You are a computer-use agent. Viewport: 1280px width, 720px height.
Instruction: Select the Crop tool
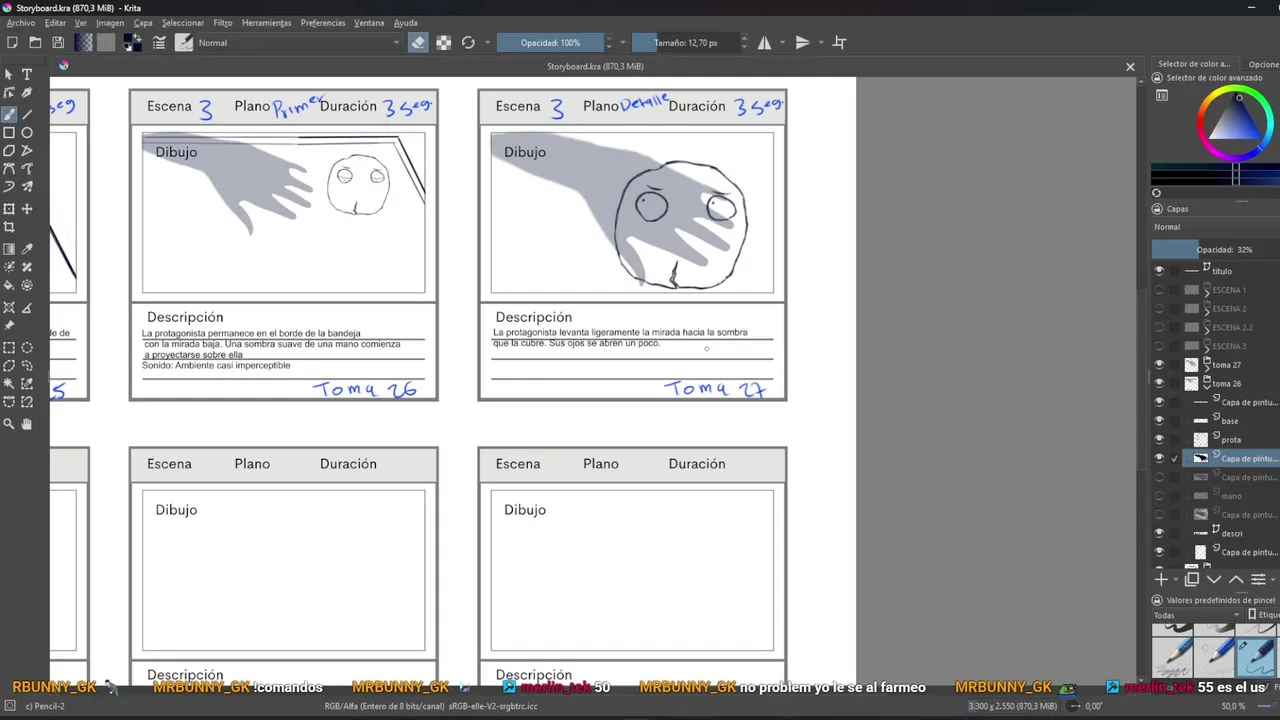click(9, 227)
